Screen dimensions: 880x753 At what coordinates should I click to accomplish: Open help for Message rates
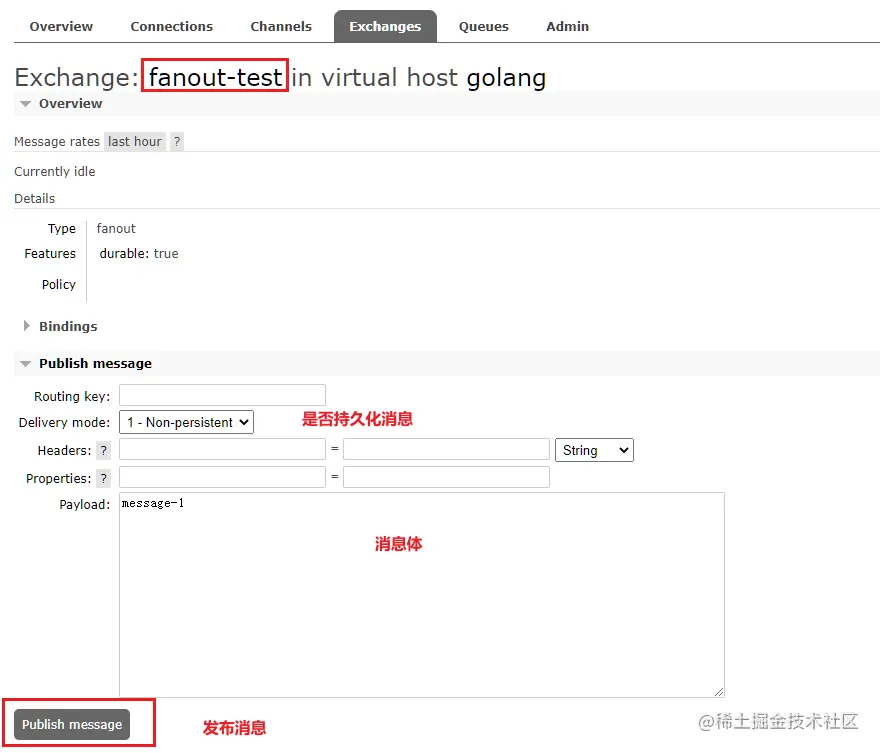coord(177,141)
